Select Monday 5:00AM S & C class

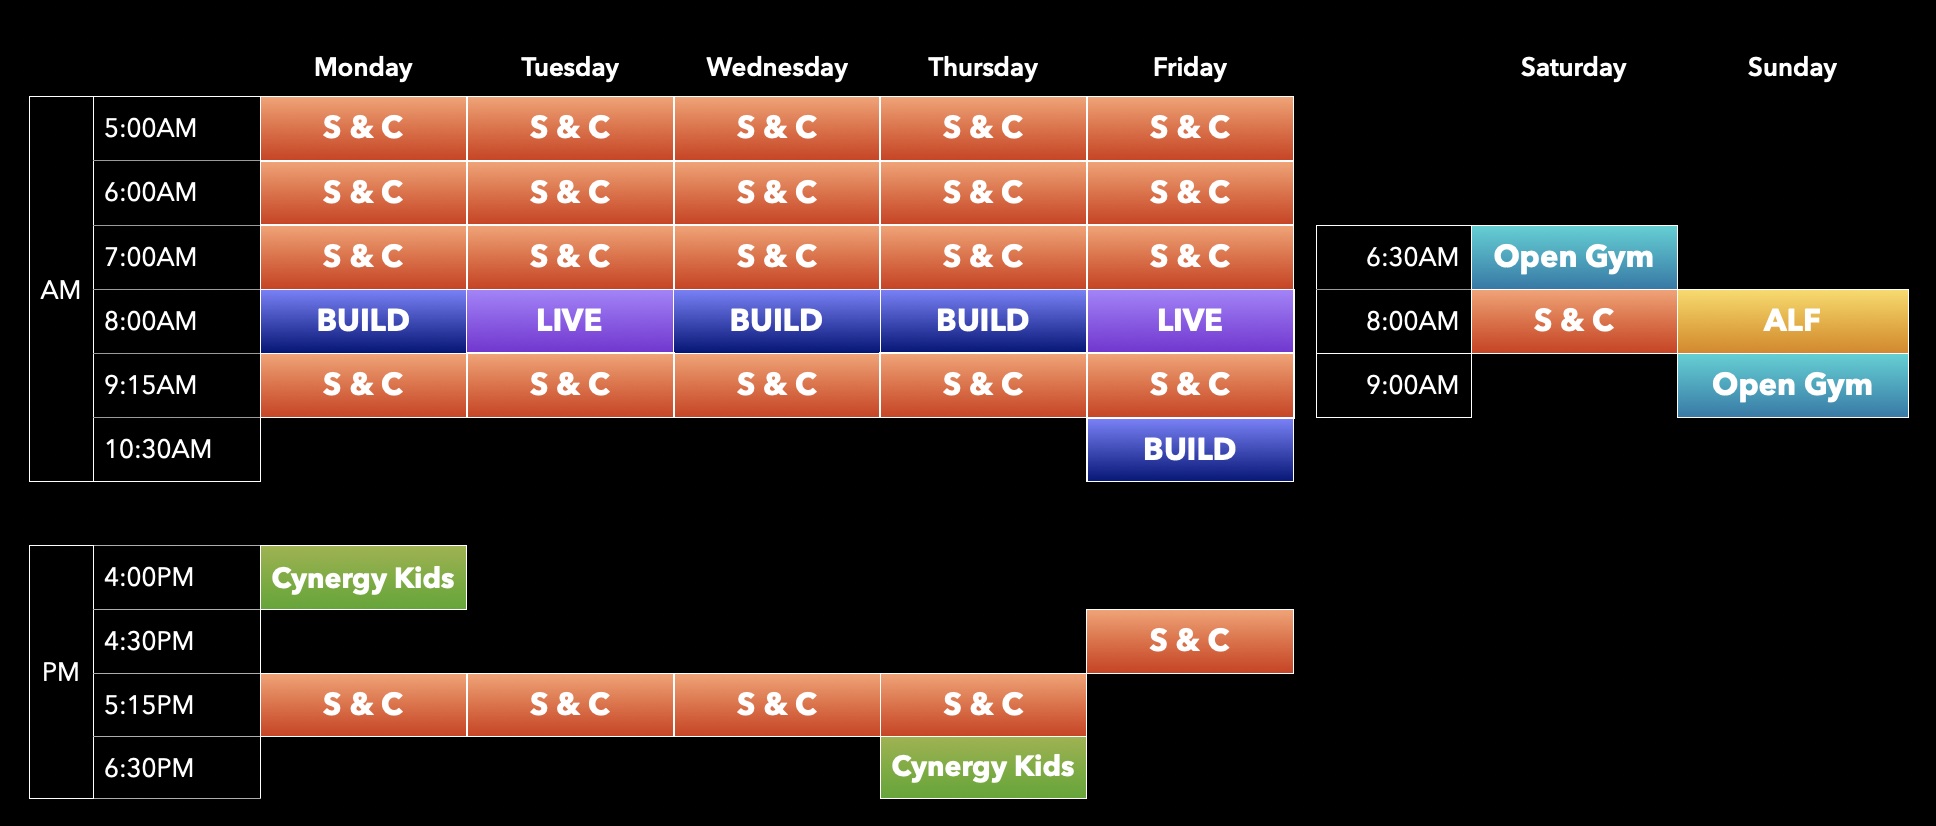click(x=363, y=128)
